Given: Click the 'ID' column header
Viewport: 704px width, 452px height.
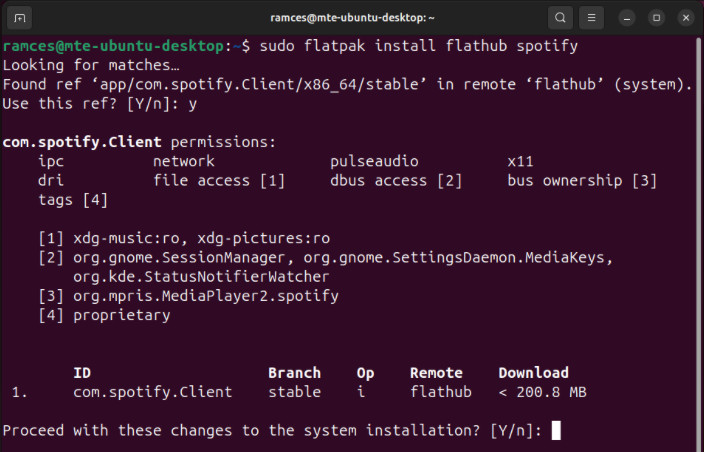Looking at the screenshot, I should [x=82, y=373].
